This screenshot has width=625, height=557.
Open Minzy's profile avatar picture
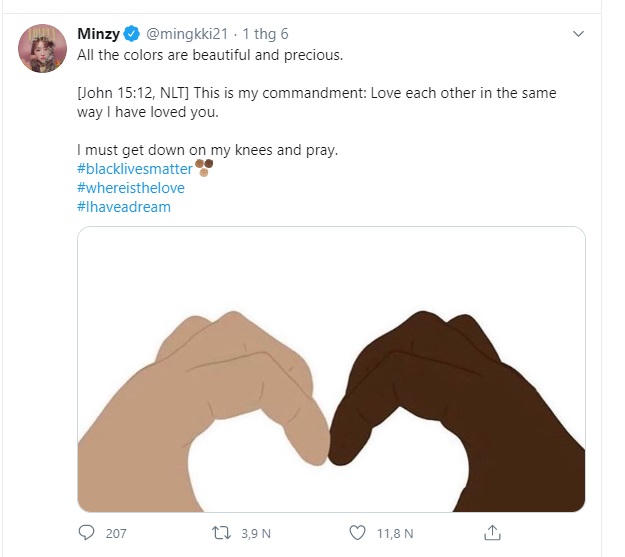coord(42,48)
